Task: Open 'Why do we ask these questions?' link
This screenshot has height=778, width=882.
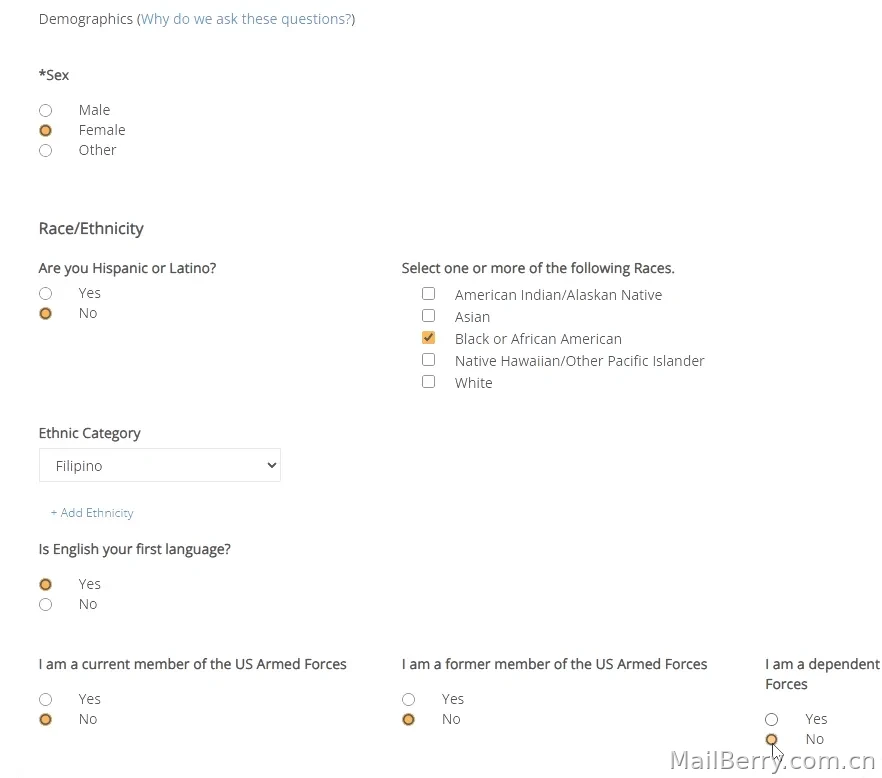Action: (246, 19)
